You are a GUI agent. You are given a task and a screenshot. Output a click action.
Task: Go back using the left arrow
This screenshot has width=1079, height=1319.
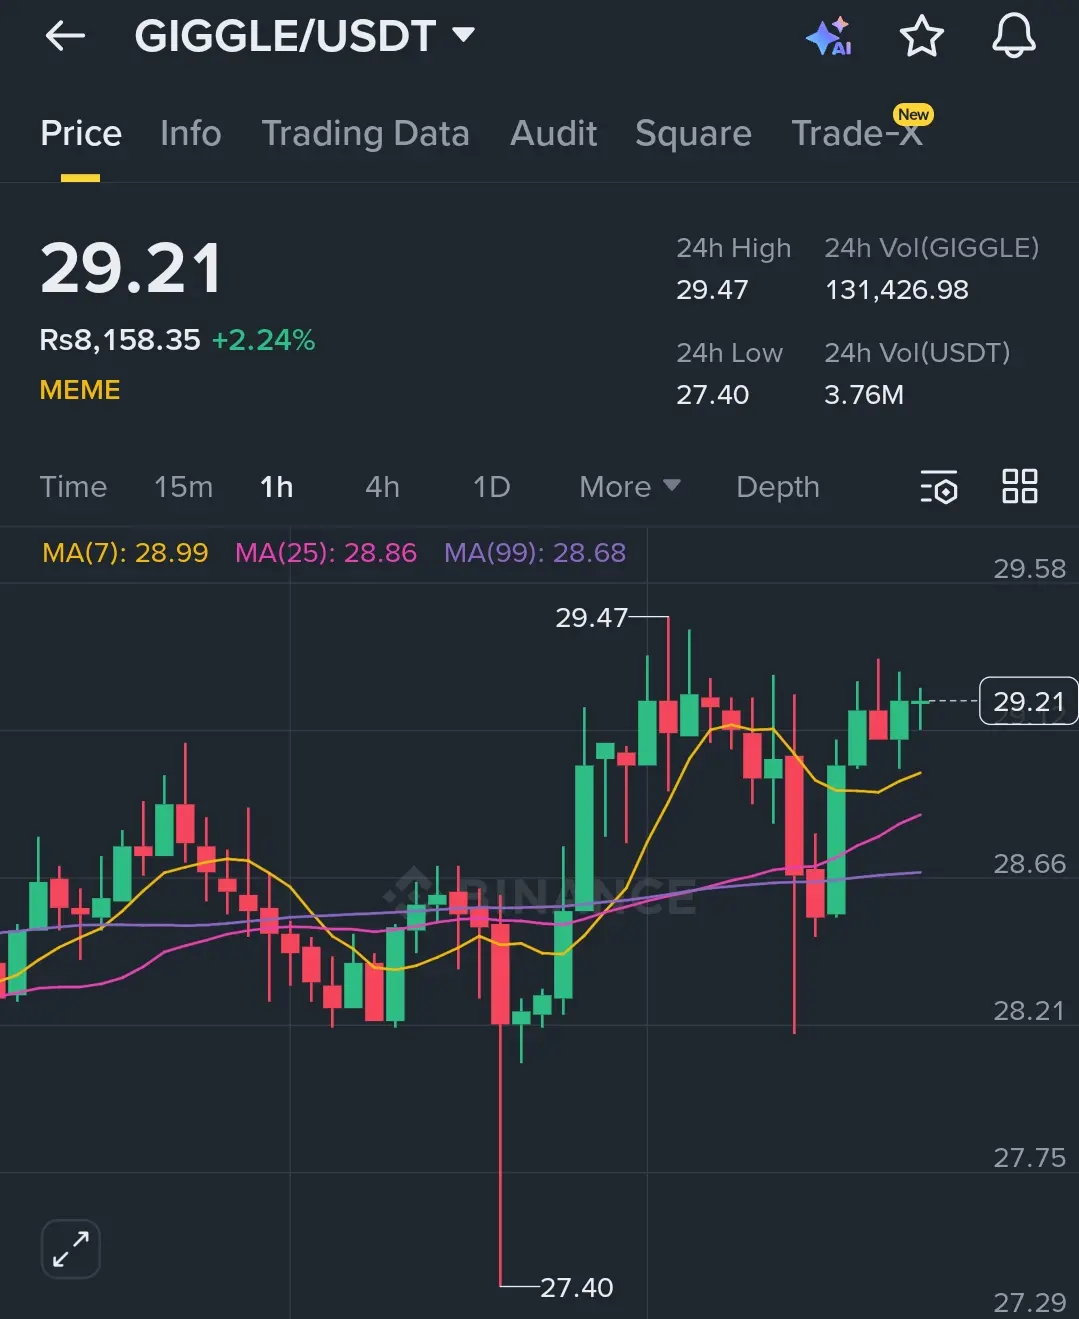click(65, 37)
